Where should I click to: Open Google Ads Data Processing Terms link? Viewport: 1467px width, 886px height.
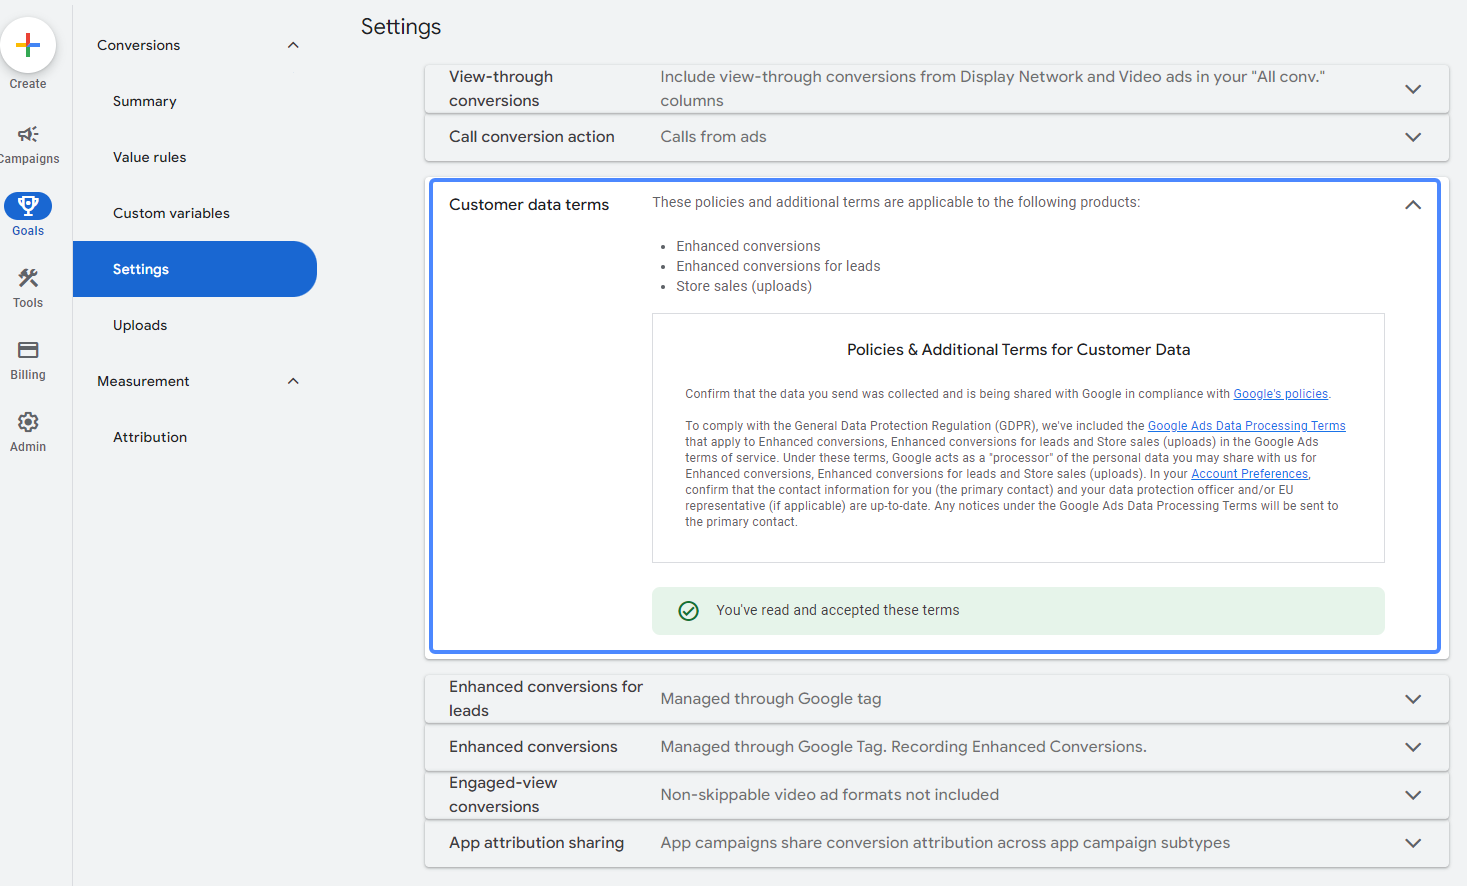(x=1246, y=426)
